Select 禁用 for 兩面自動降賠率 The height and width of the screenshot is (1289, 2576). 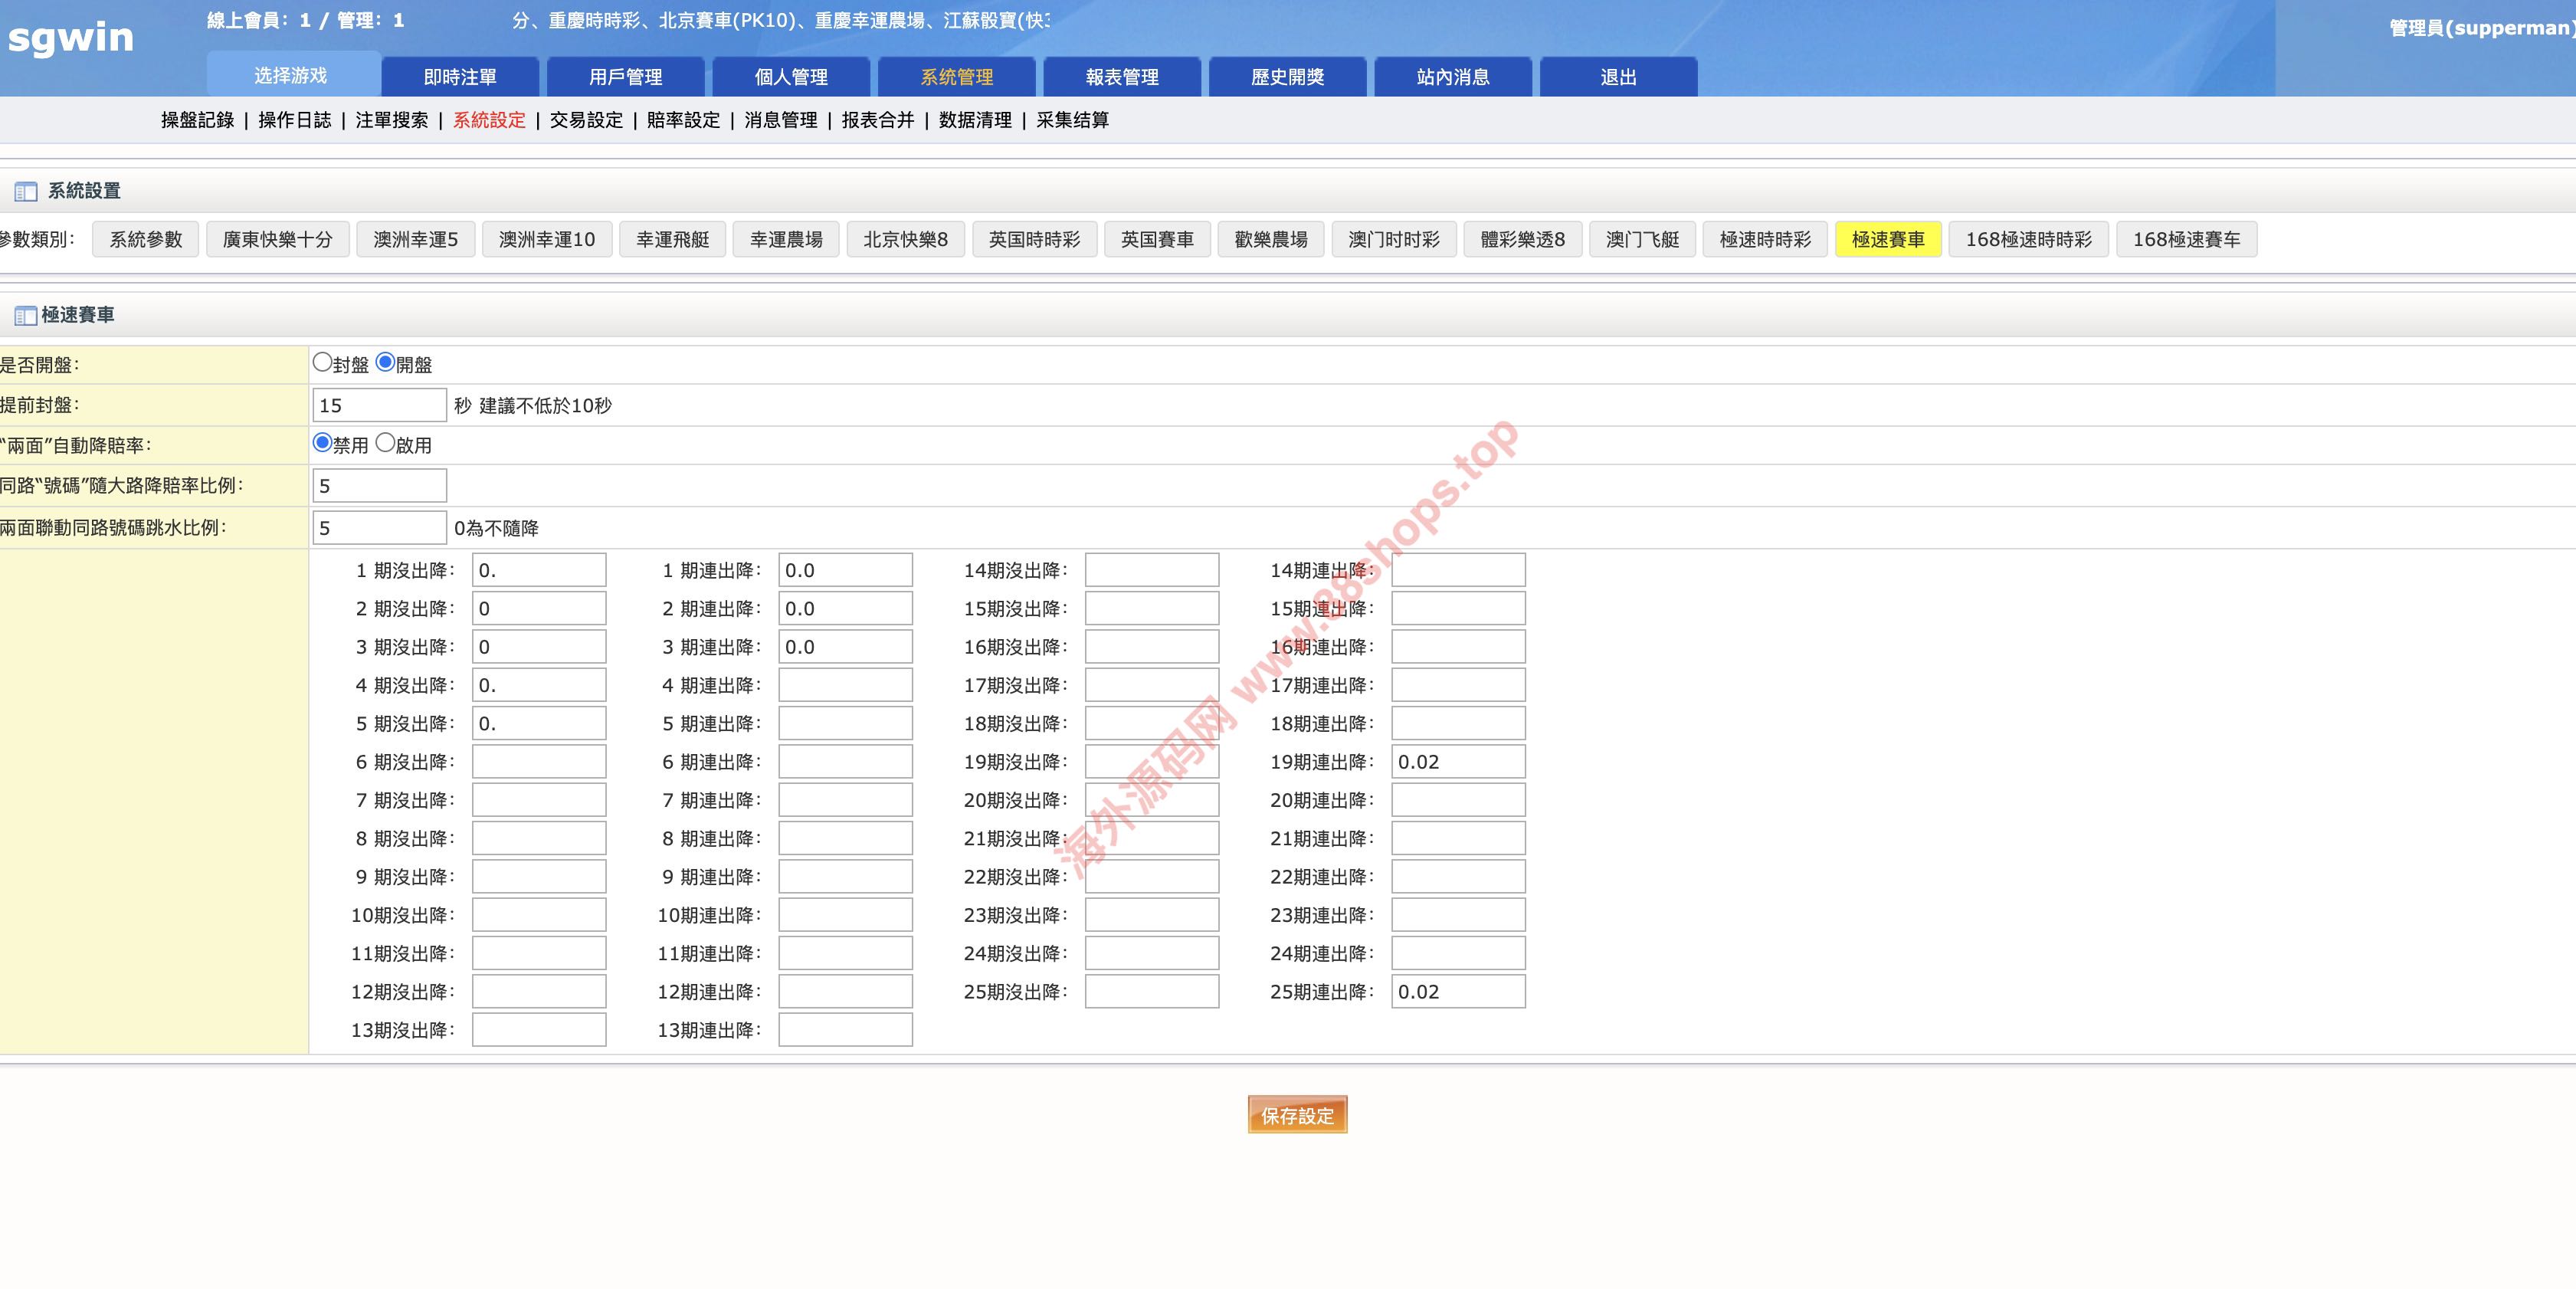click(322, 442)
